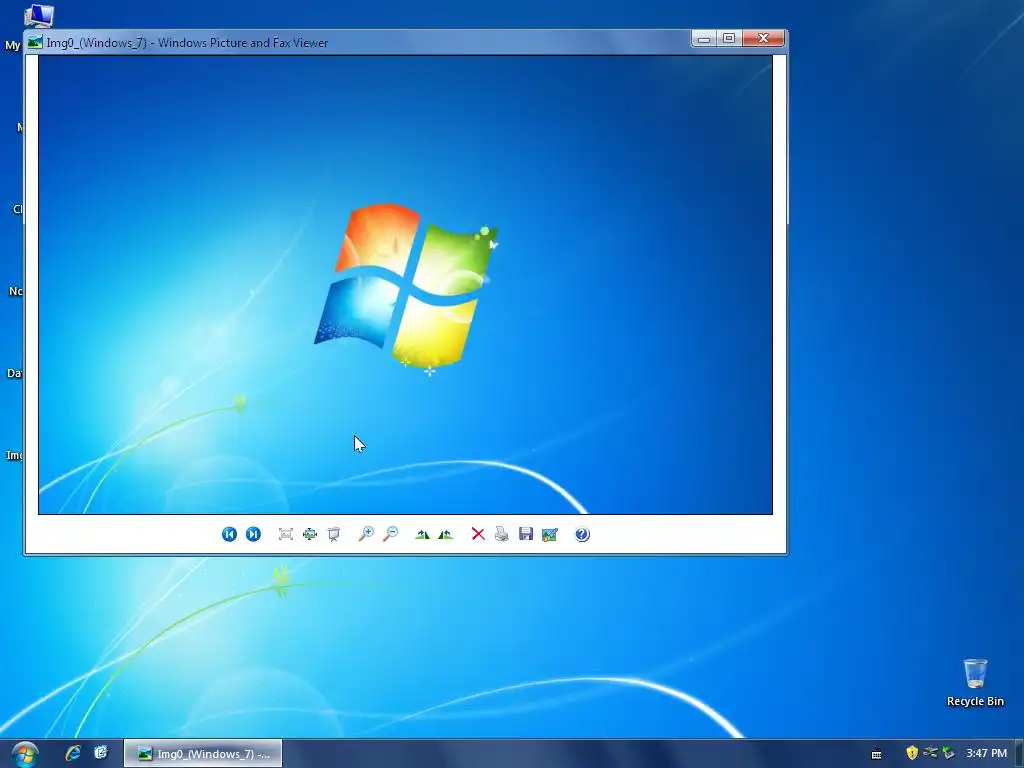Image resolution: width=1024 pixels, height=768 pixels.
Task: Click the security shield tray icon
Action: coord(912,753)
